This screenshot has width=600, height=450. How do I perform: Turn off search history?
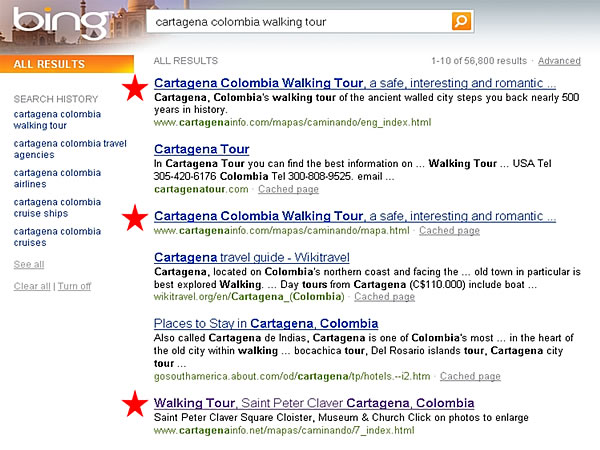coord(74,286)
